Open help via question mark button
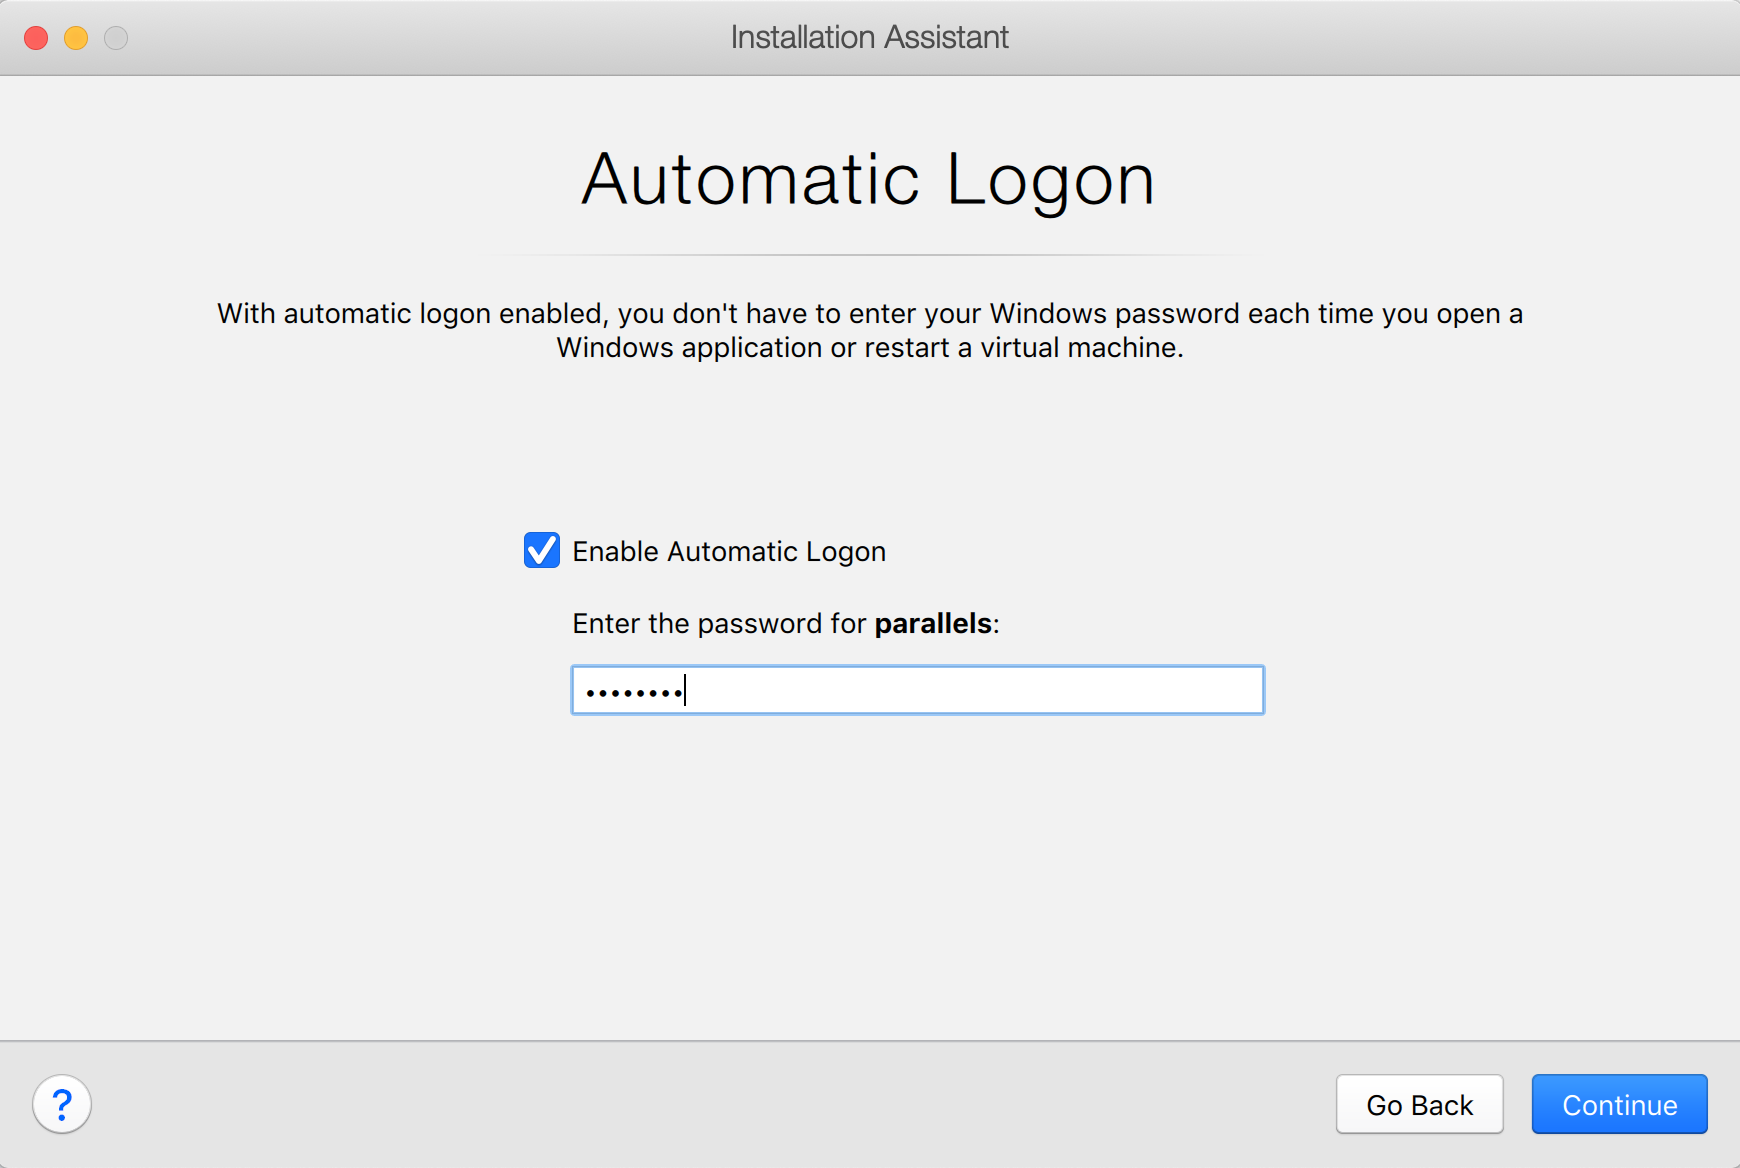 point(62,1104)
